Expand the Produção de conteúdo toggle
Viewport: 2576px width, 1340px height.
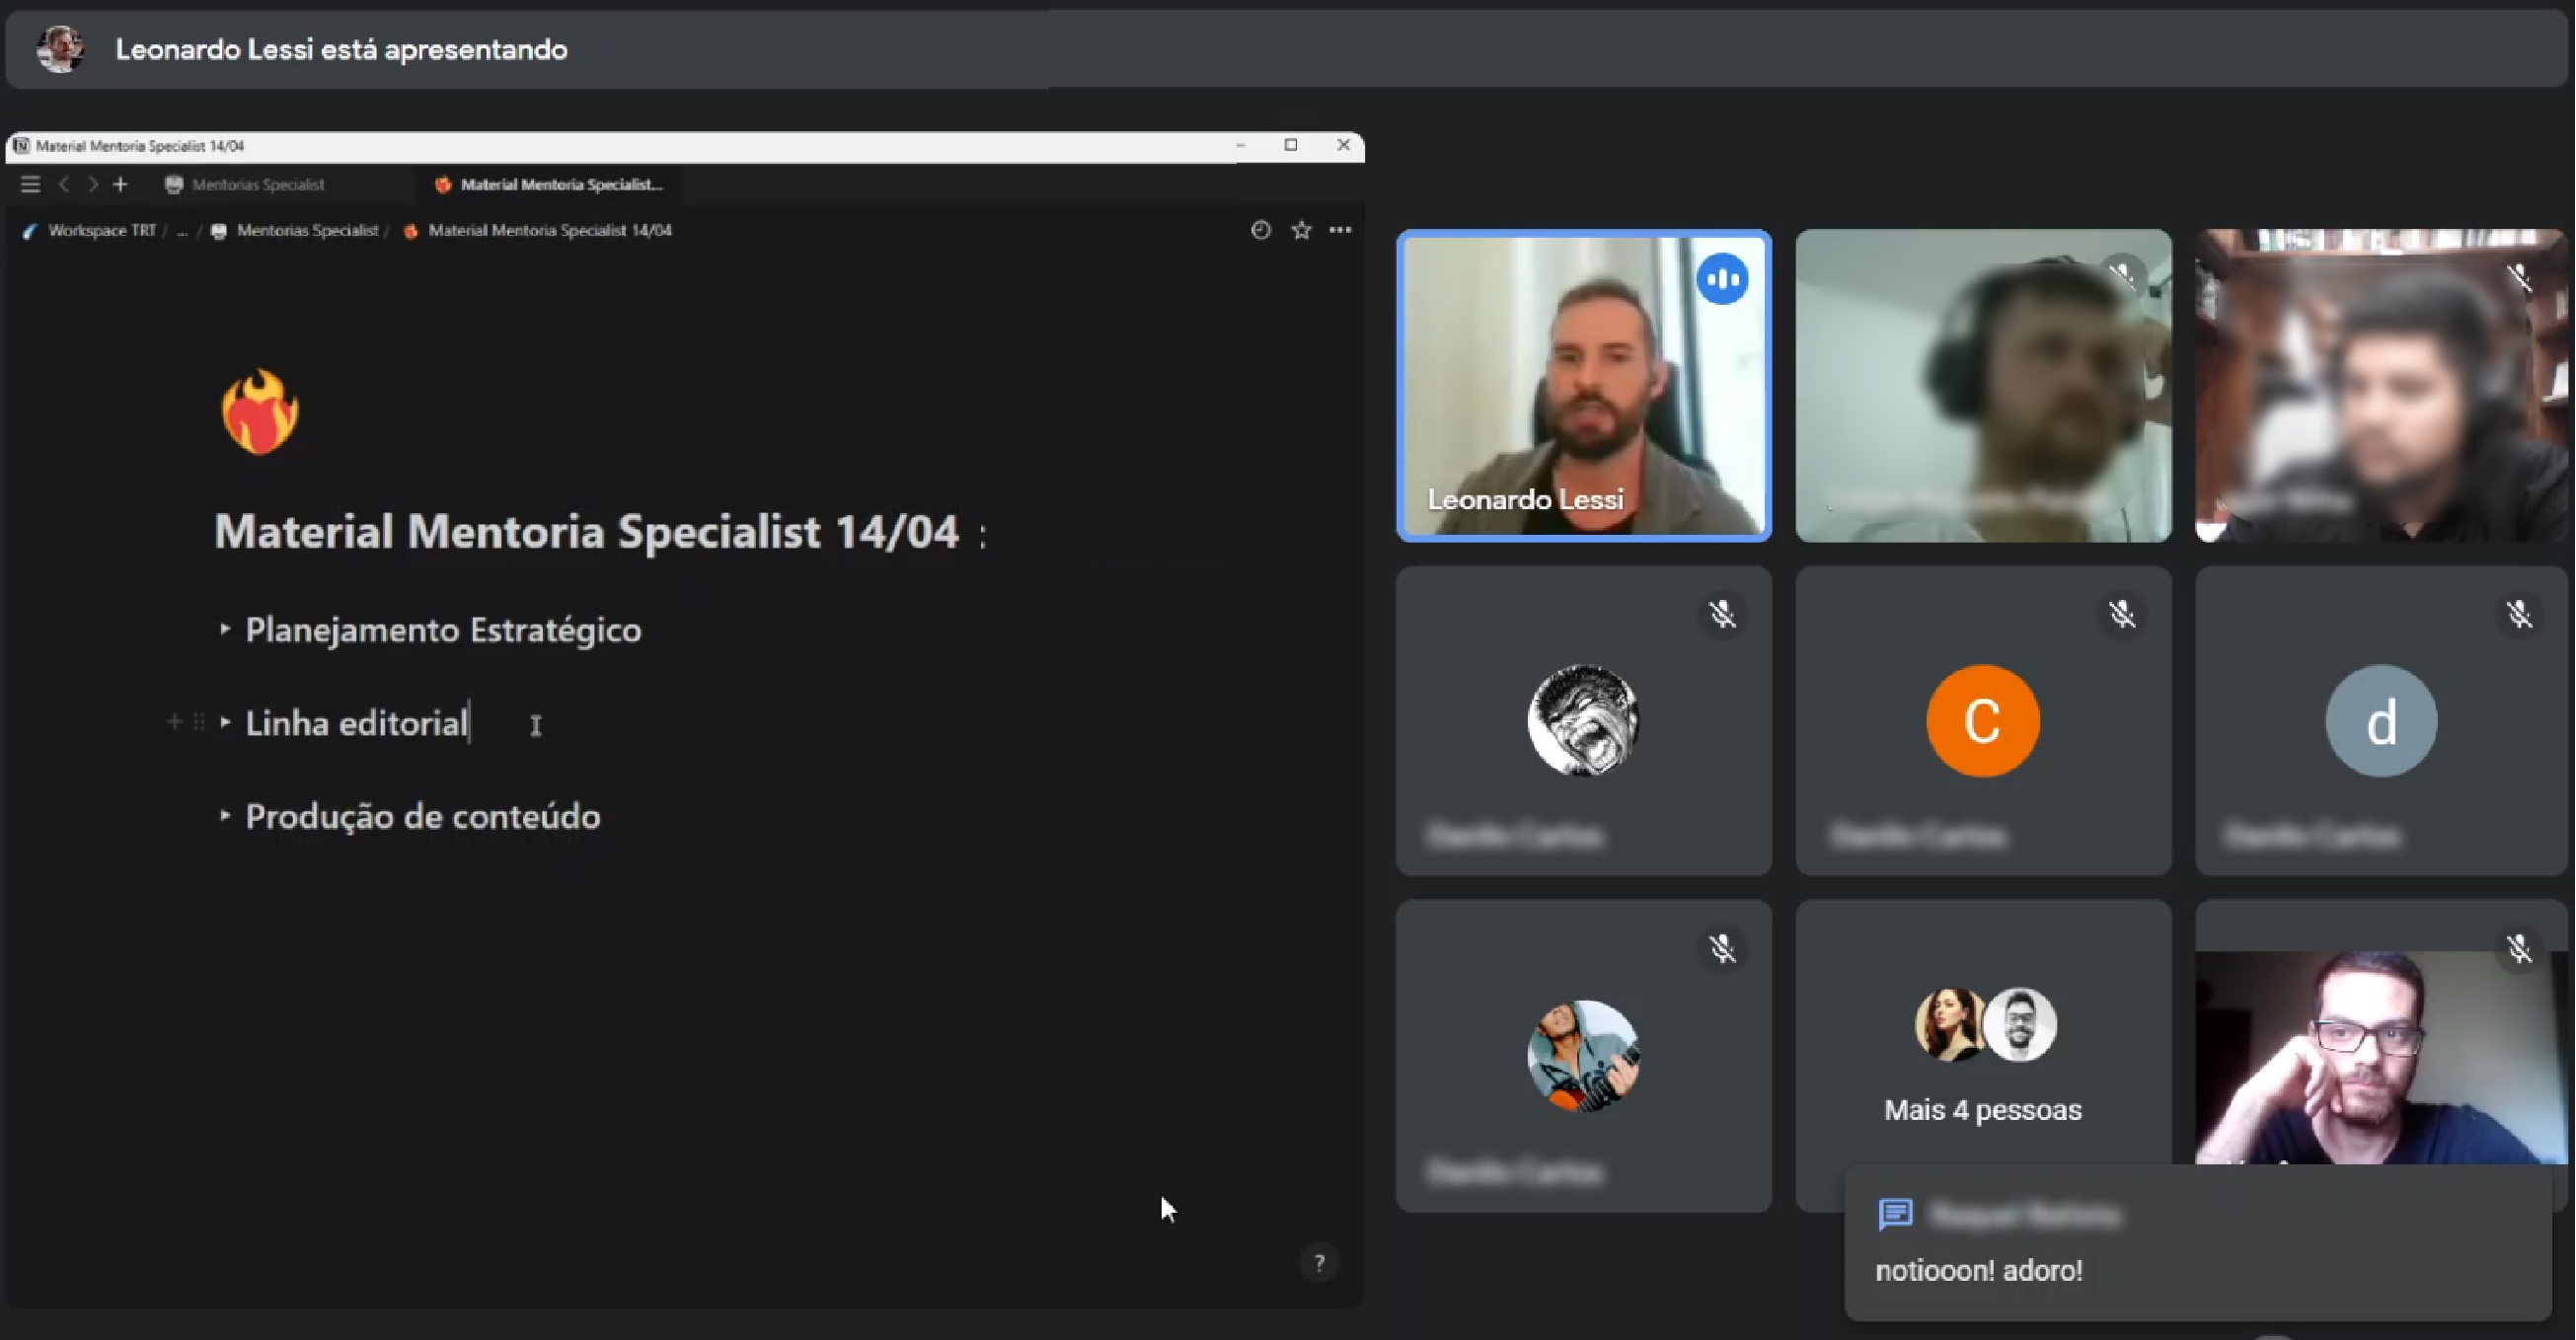point(225,816)
